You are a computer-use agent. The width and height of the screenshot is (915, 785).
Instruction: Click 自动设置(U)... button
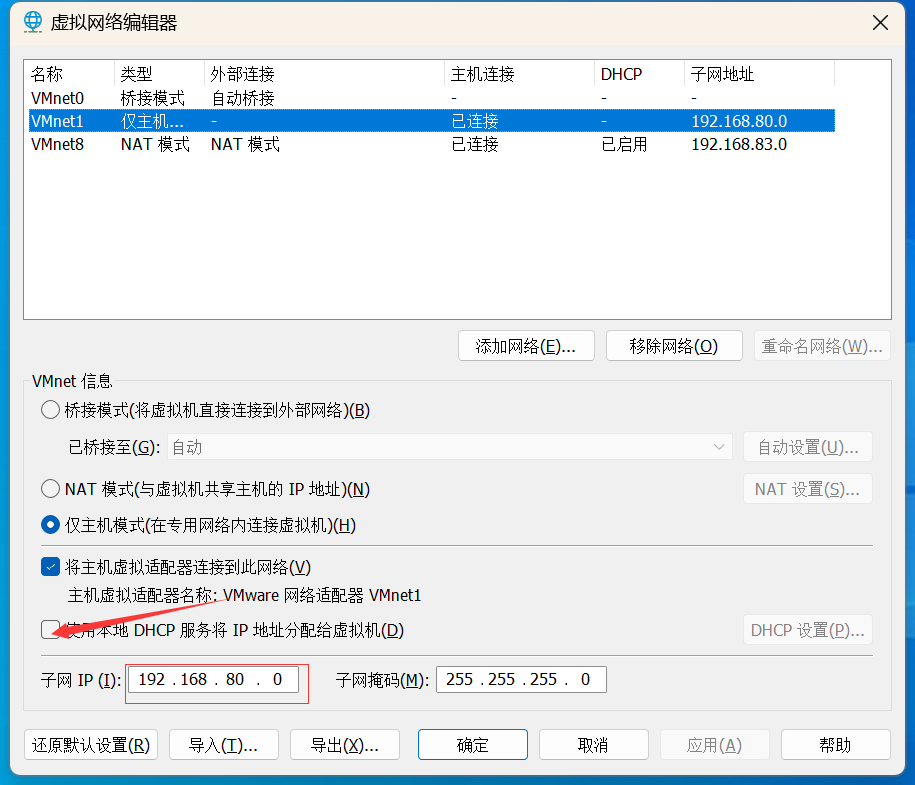click(x=808, y=447)
